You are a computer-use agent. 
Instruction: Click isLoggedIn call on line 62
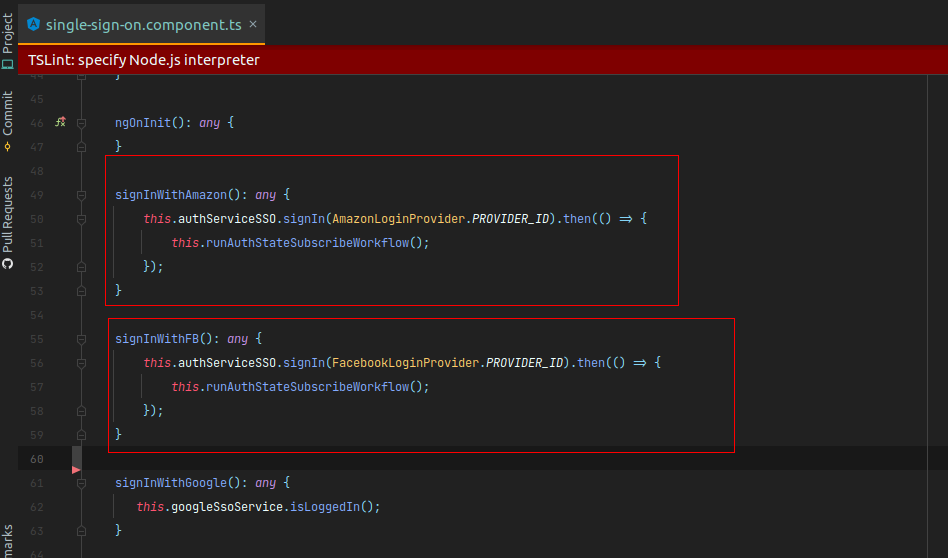pos(325,507)
